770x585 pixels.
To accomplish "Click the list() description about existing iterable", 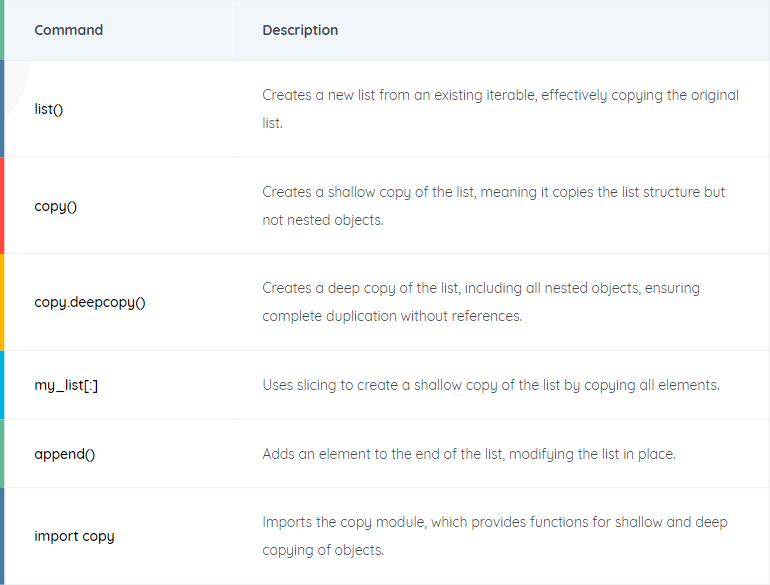I will (x=500, y=109).
